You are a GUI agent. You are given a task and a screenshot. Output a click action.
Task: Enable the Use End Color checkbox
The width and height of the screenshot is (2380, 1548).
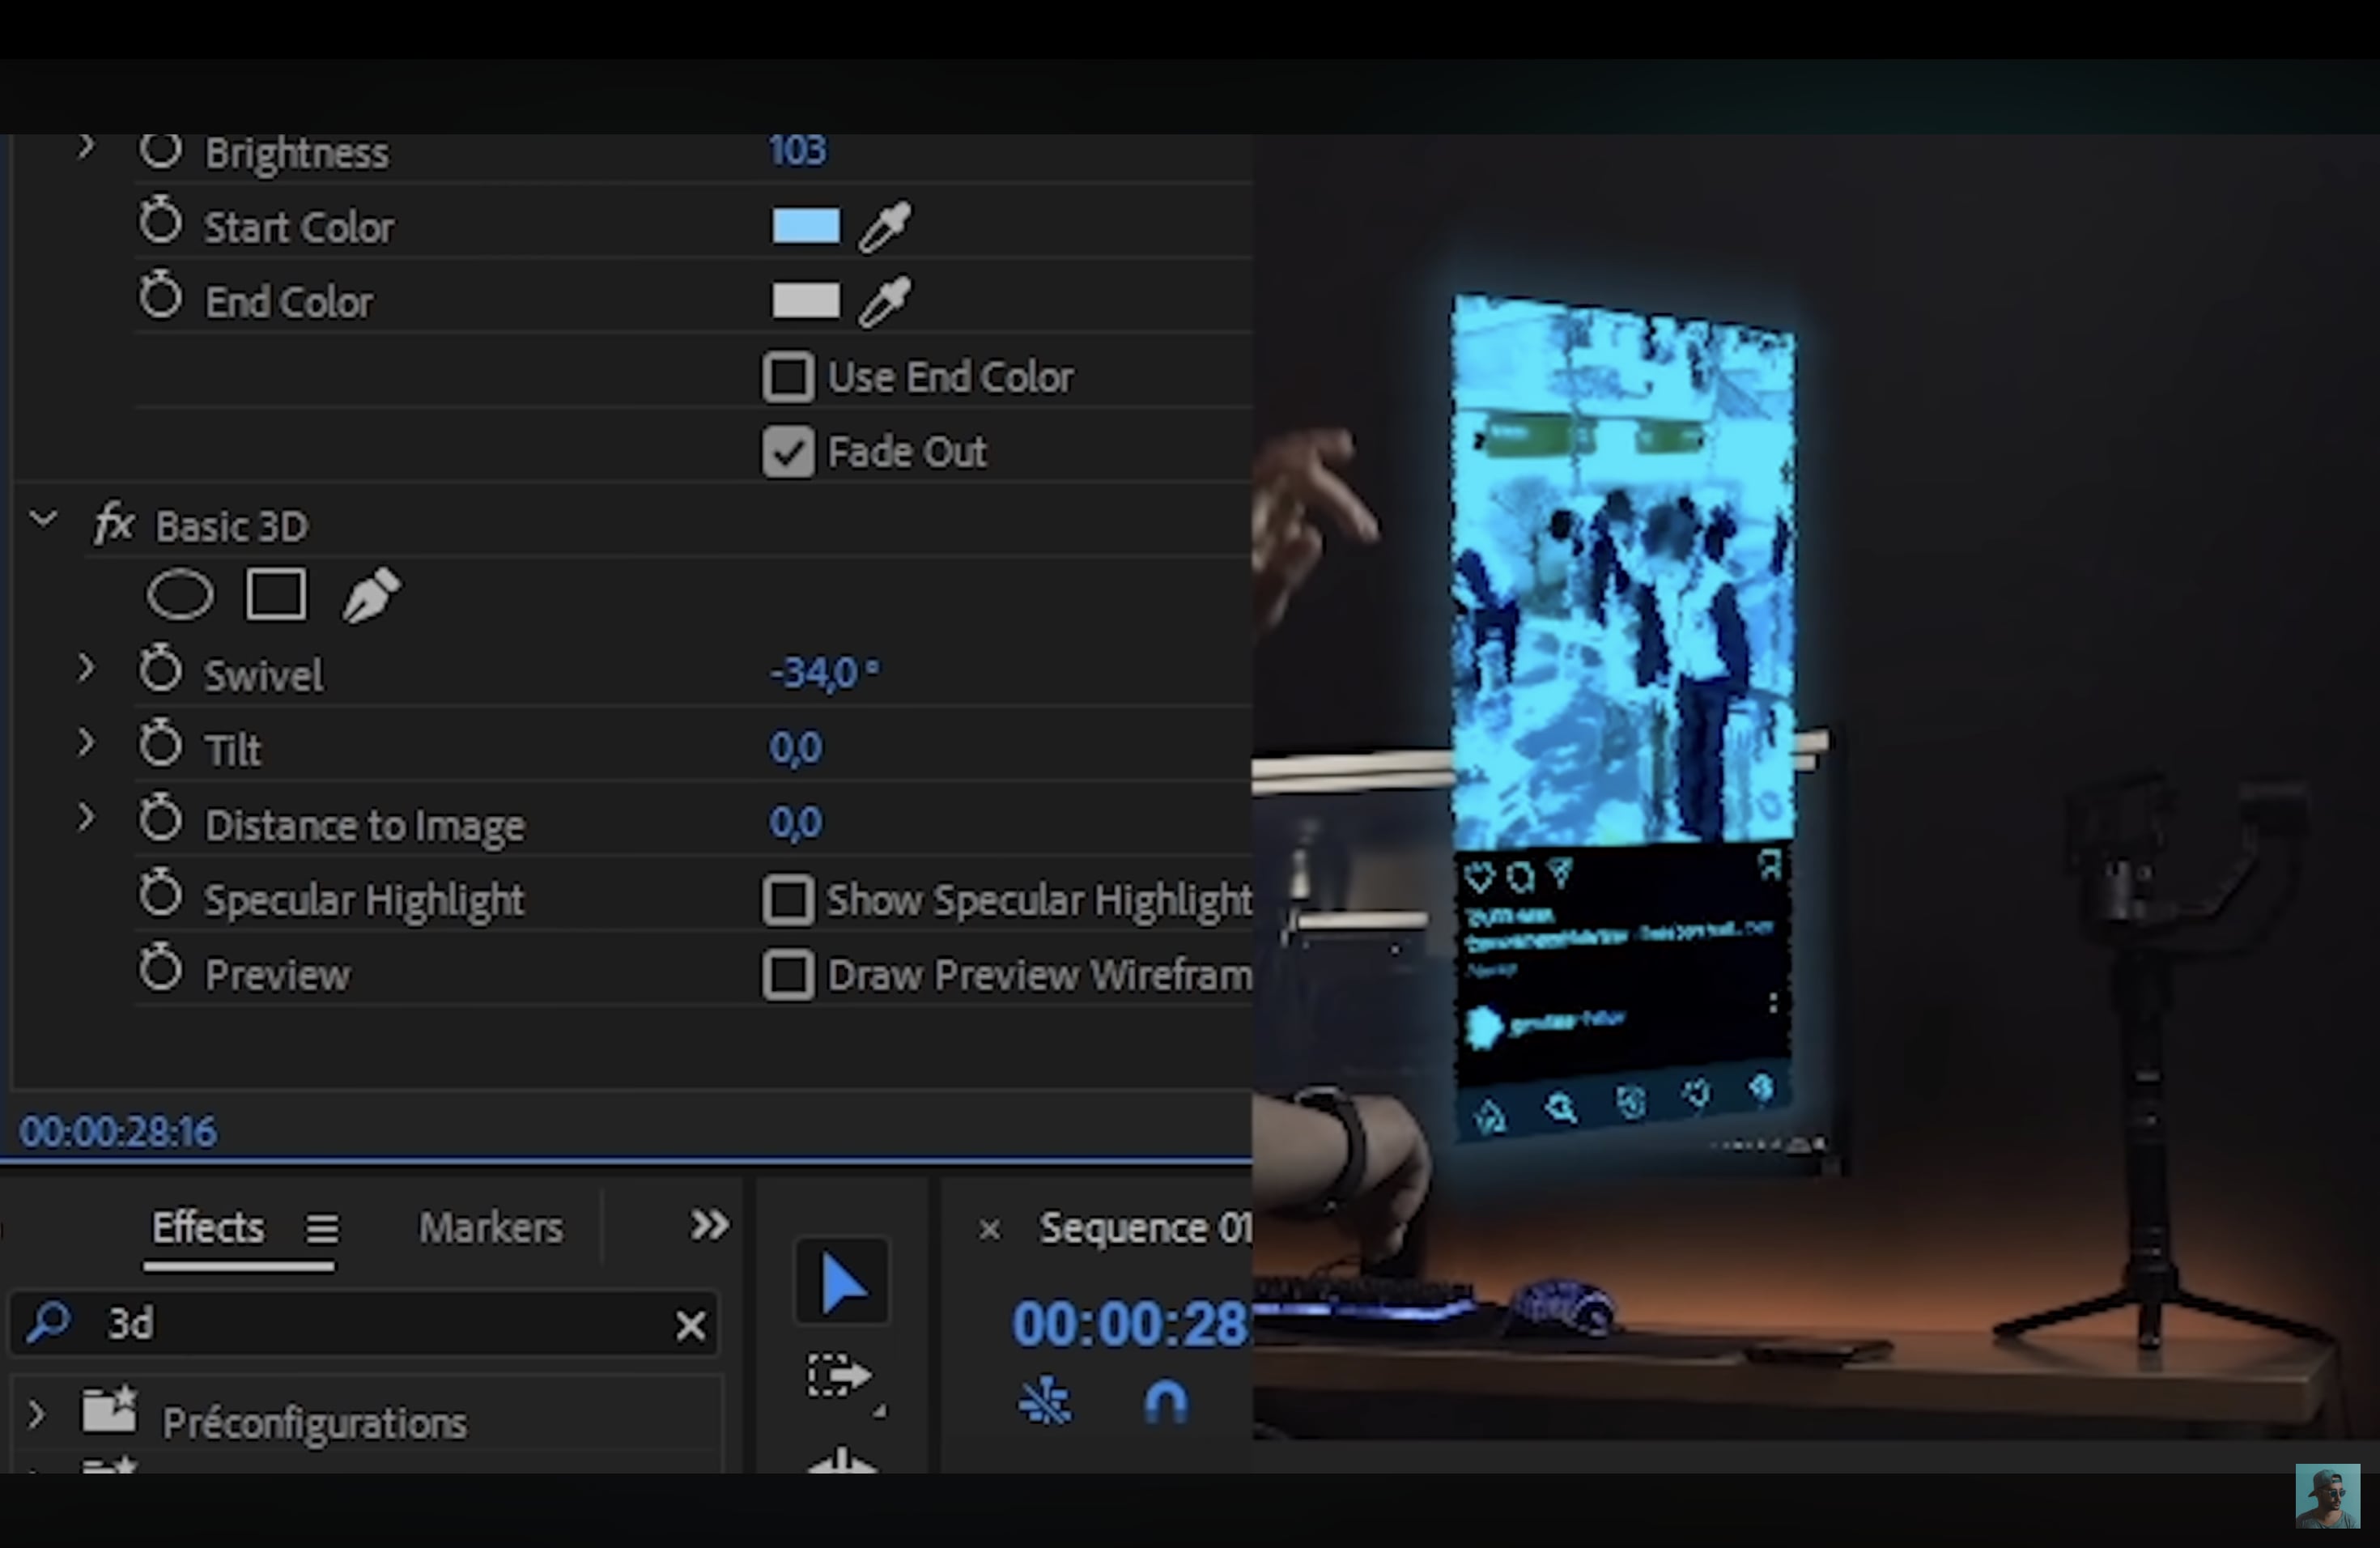(789, 377)
